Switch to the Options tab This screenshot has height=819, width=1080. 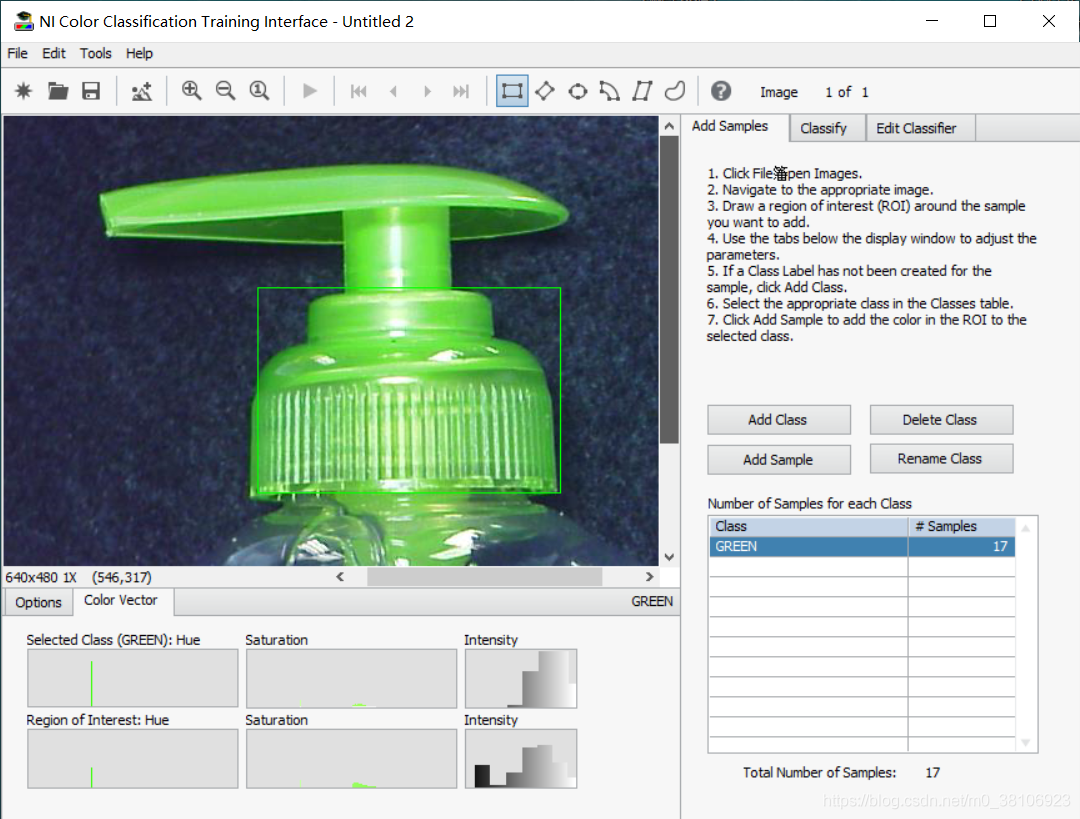[39, 602]
